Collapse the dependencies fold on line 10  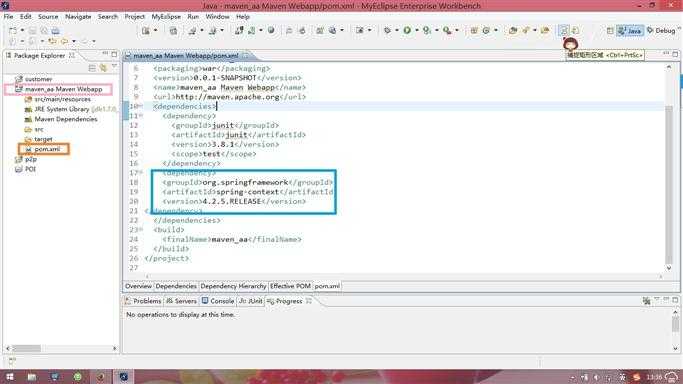(x=141, y=106)
